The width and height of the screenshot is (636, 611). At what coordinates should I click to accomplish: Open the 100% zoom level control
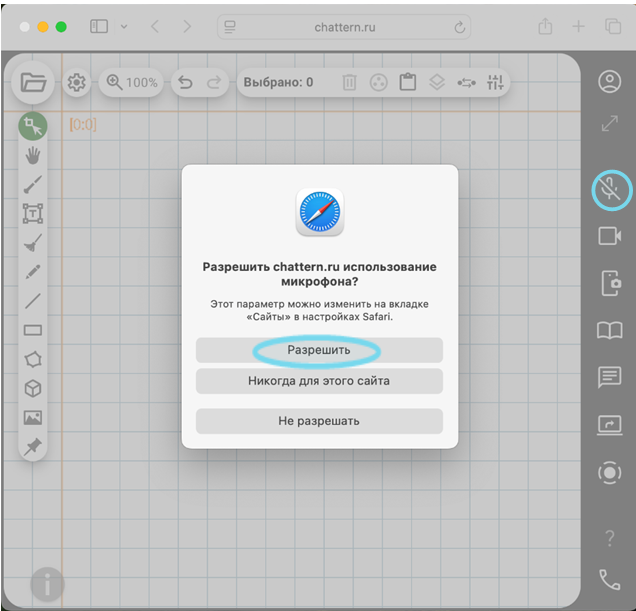[x=133, y=82]
